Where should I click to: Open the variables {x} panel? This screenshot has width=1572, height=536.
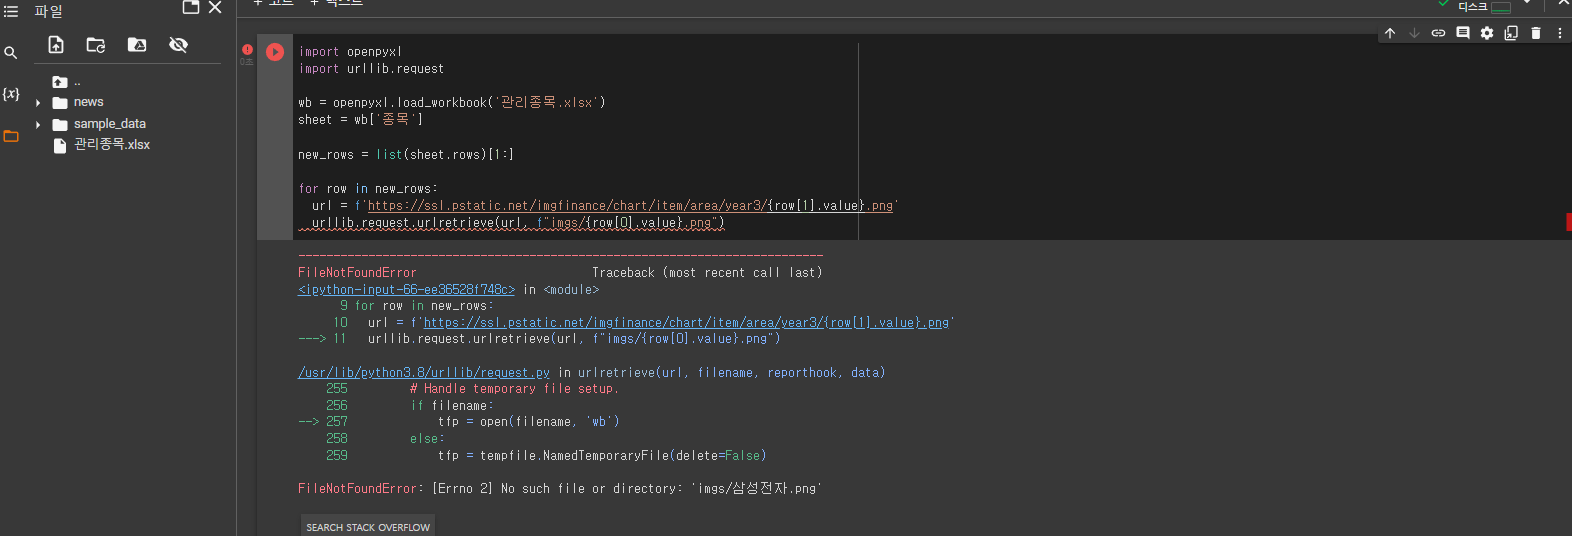coord(11,94)
